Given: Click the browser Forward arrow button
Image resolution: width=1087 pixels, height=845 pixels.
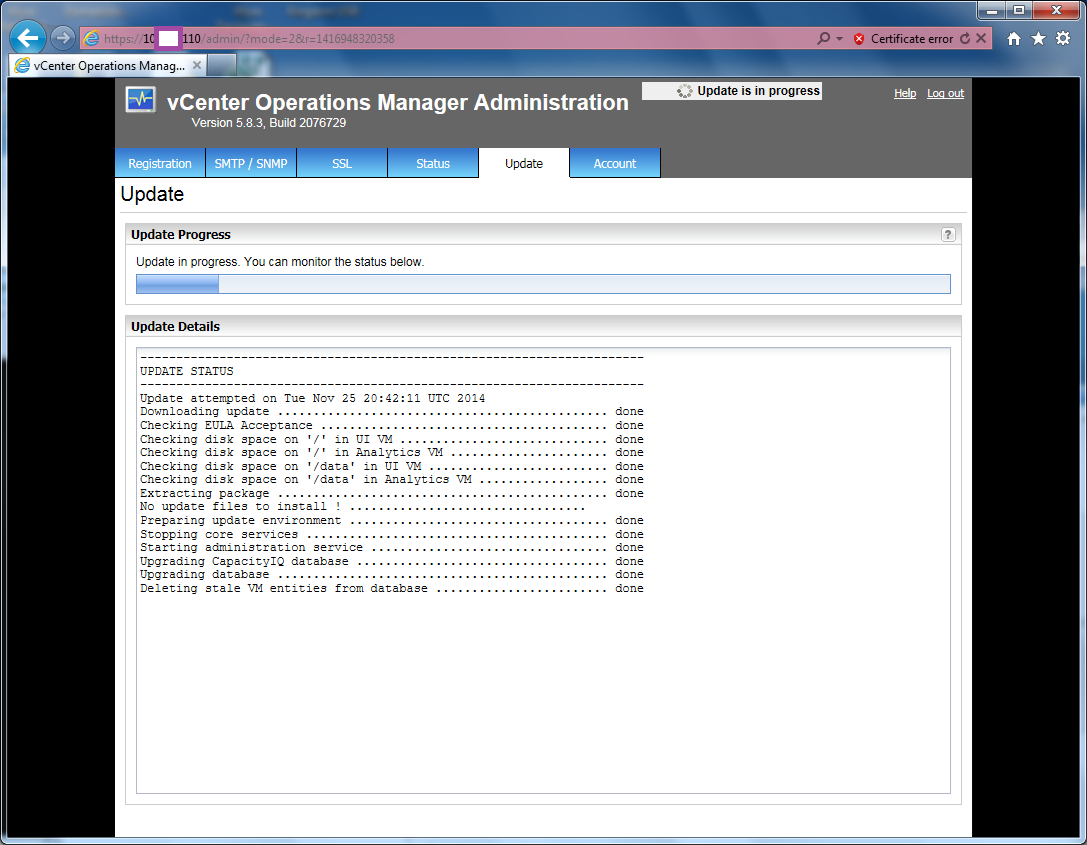Looking at the screenshot, I should [x=62, y=38].
